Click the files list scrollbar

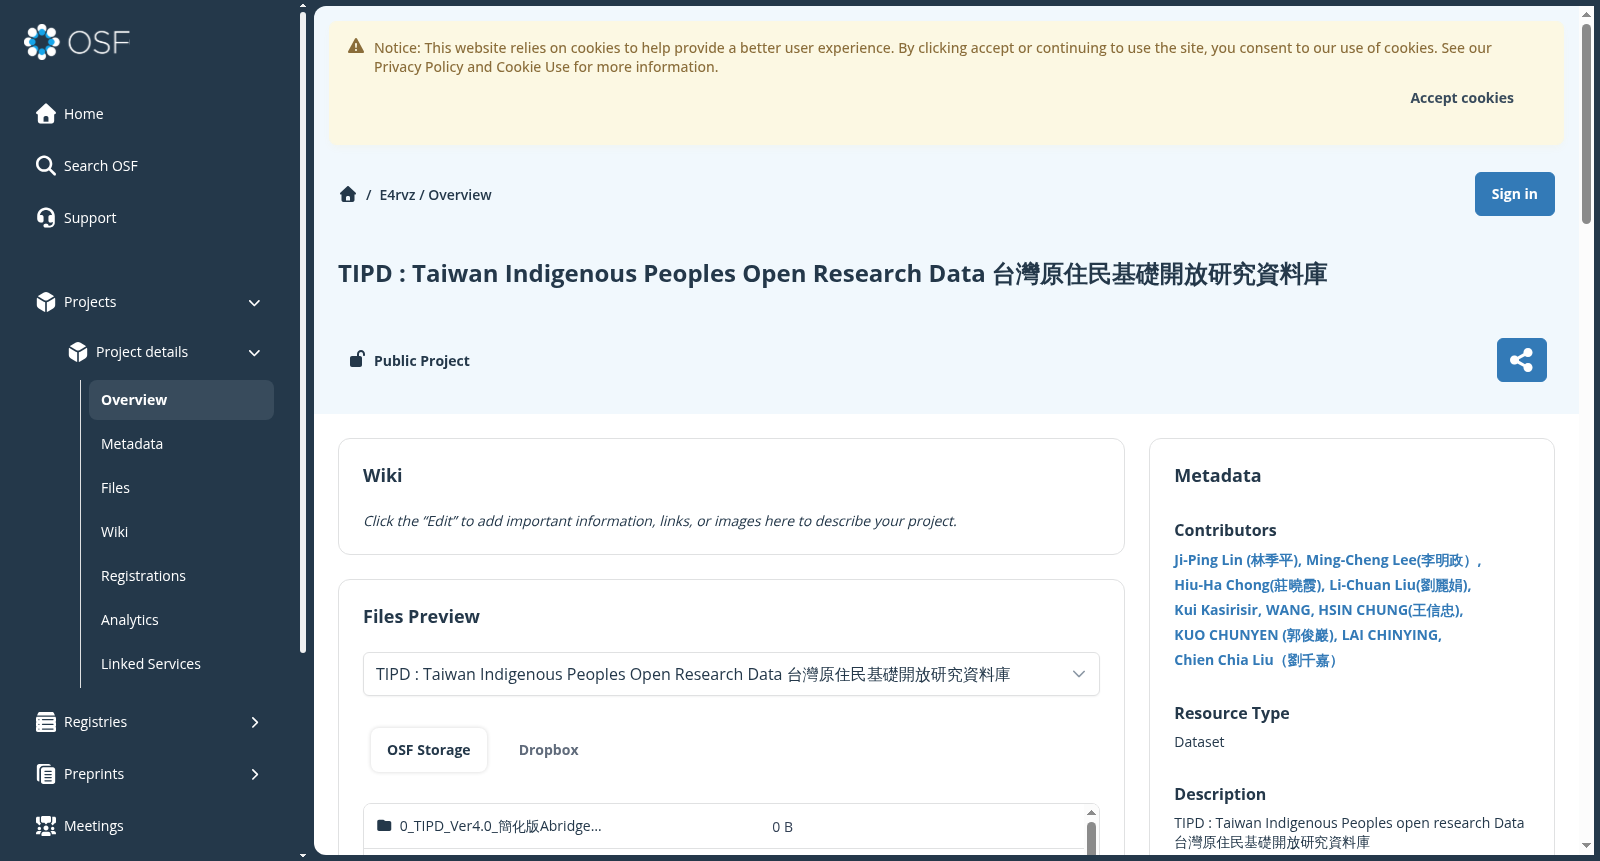pos(1091,837)
